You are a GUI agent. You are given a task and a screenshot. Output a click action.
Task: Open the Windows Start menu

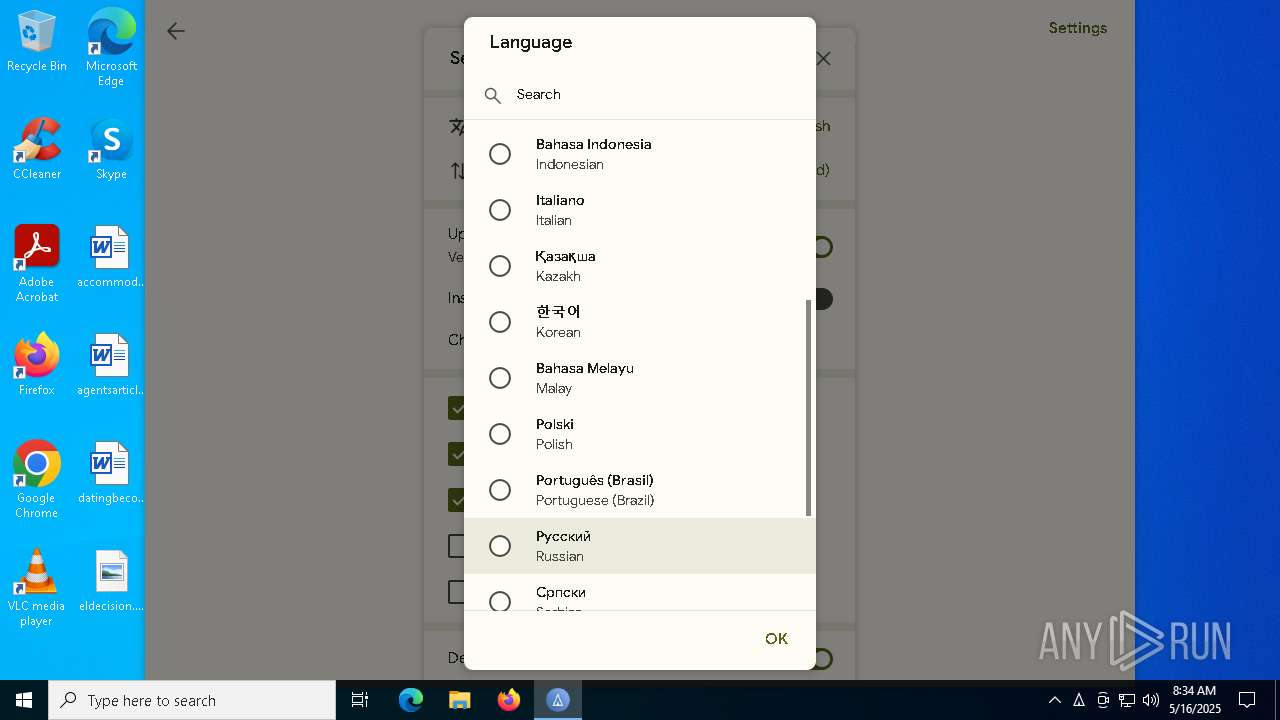tap(24, 700)
